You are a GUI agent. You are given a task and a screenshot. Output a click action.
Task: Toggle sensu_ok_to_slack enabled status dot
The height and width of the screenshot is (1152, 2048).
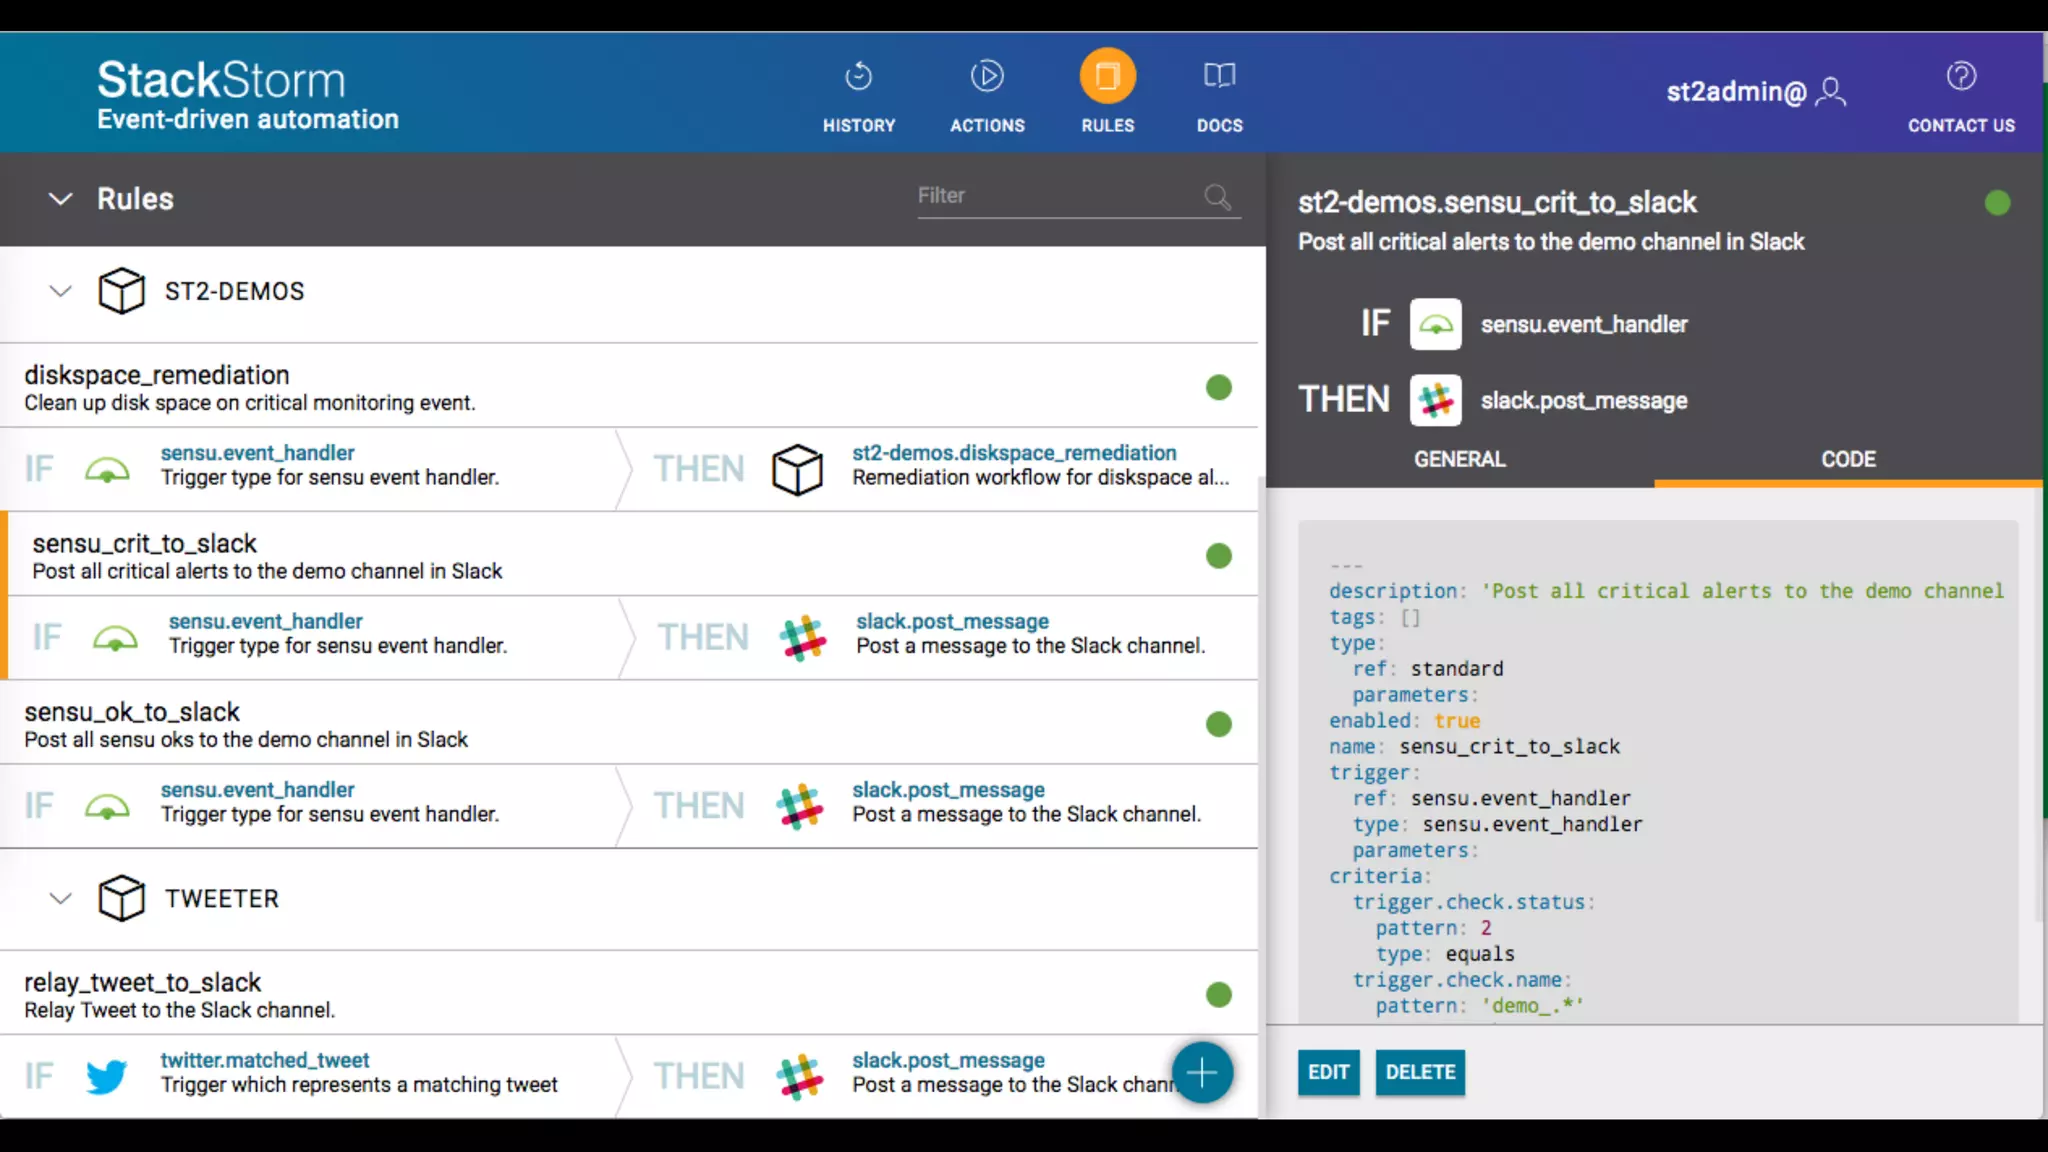[1218, 724]
